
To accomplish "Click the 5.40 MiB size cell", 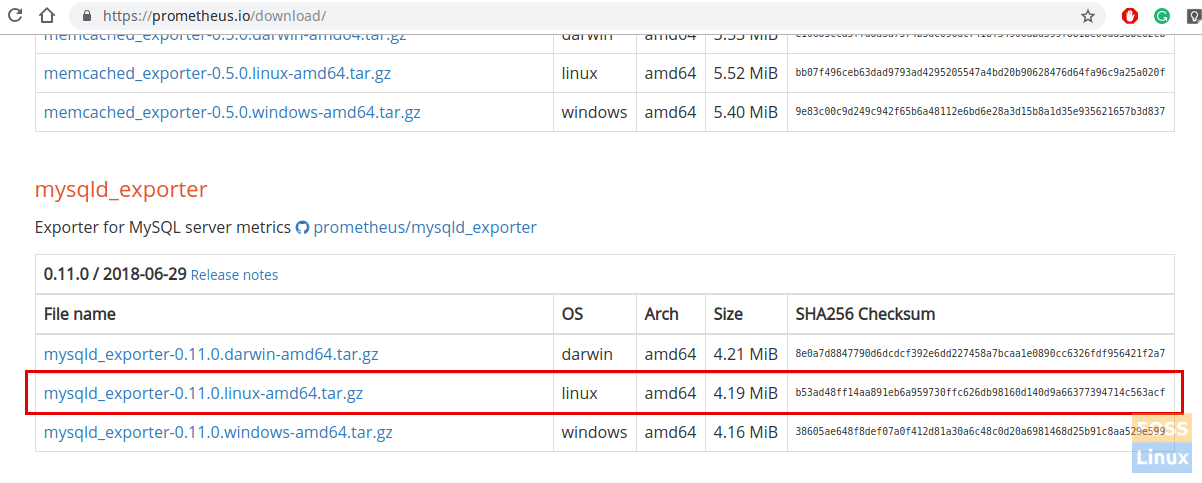I will click(746, 112).
